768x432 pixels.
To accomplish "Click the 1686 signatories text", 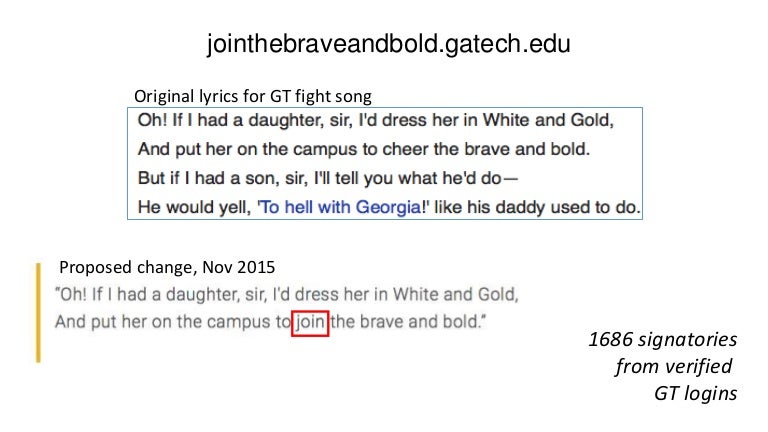I will click(663, 339).
